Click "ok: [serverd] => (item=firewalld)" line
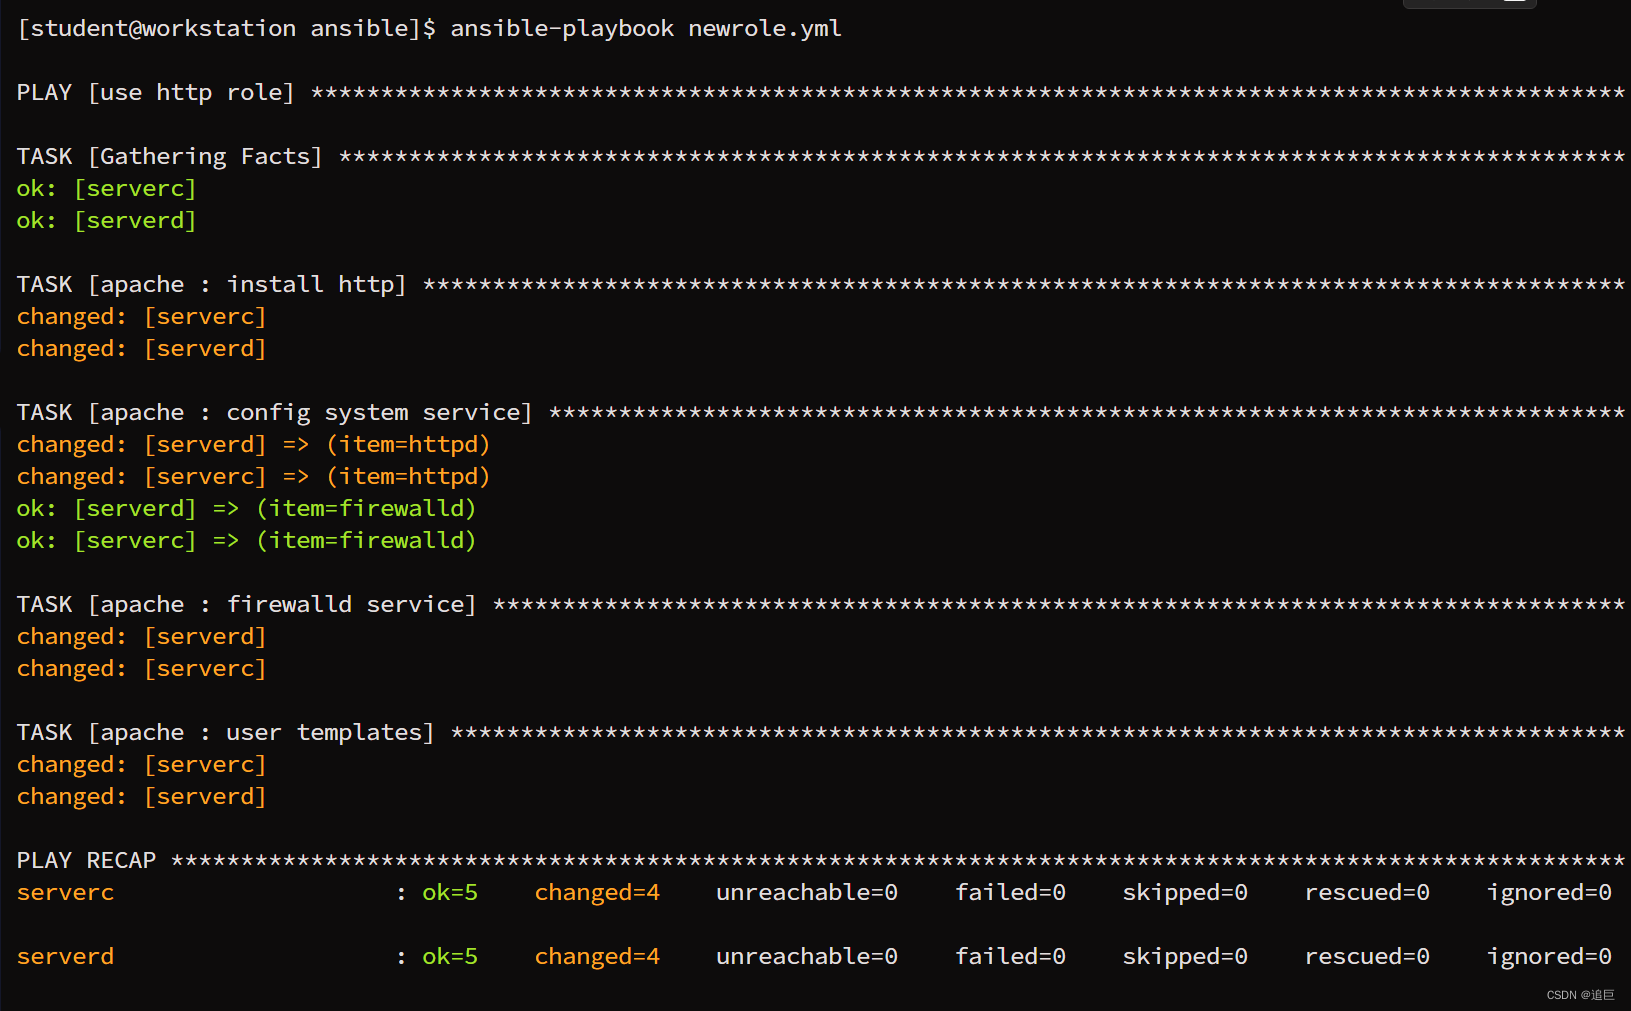 247,509
